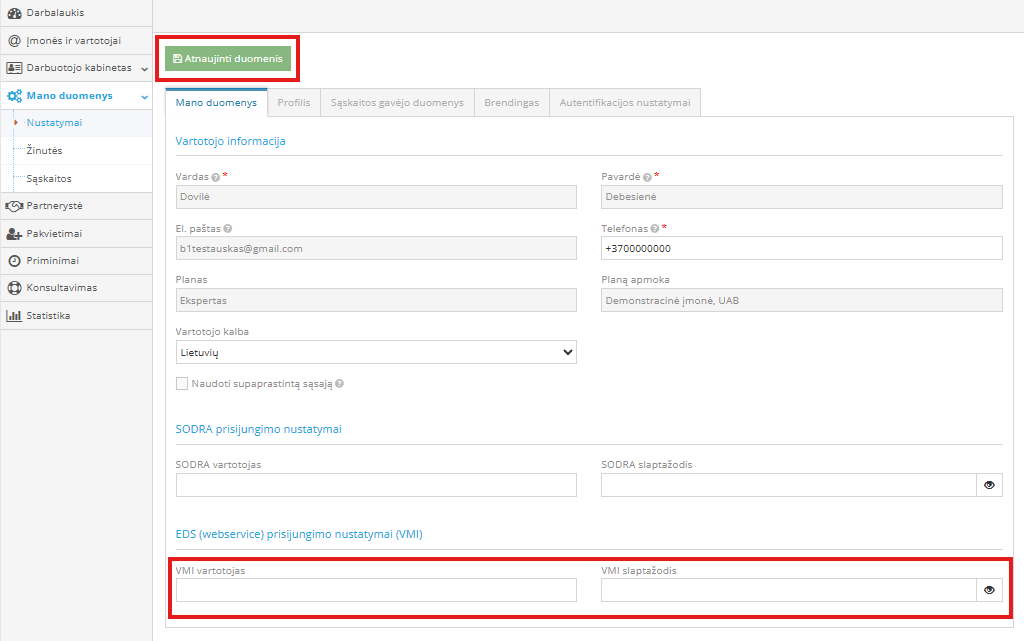Click the help icon next to Vardas
This screenshot has height=641, width=1024.
coord(216,177)
